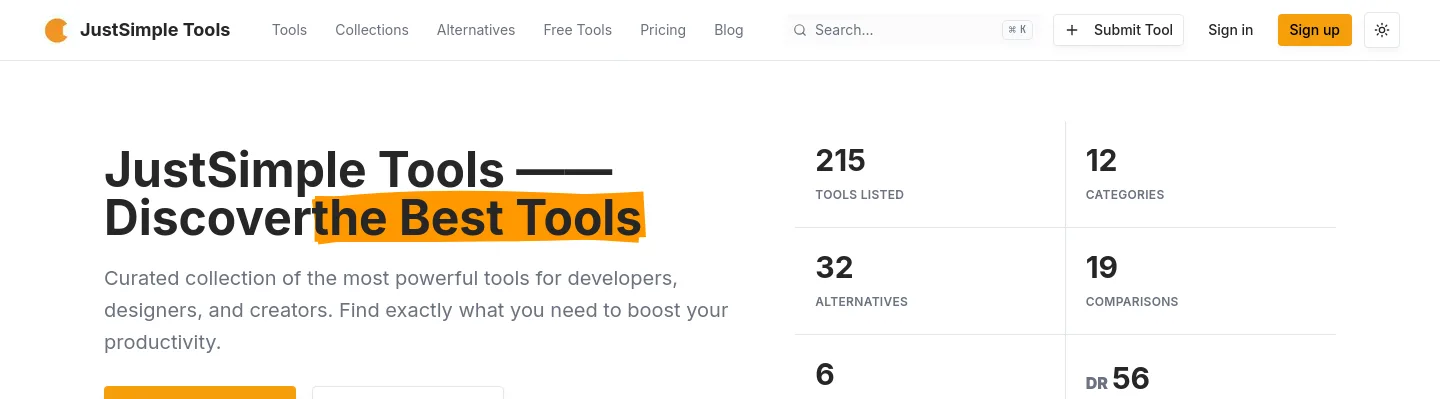This screenshot has height=399, width=1440.
Task: Click the 12 Categories stat
Action: (1201, 174)
